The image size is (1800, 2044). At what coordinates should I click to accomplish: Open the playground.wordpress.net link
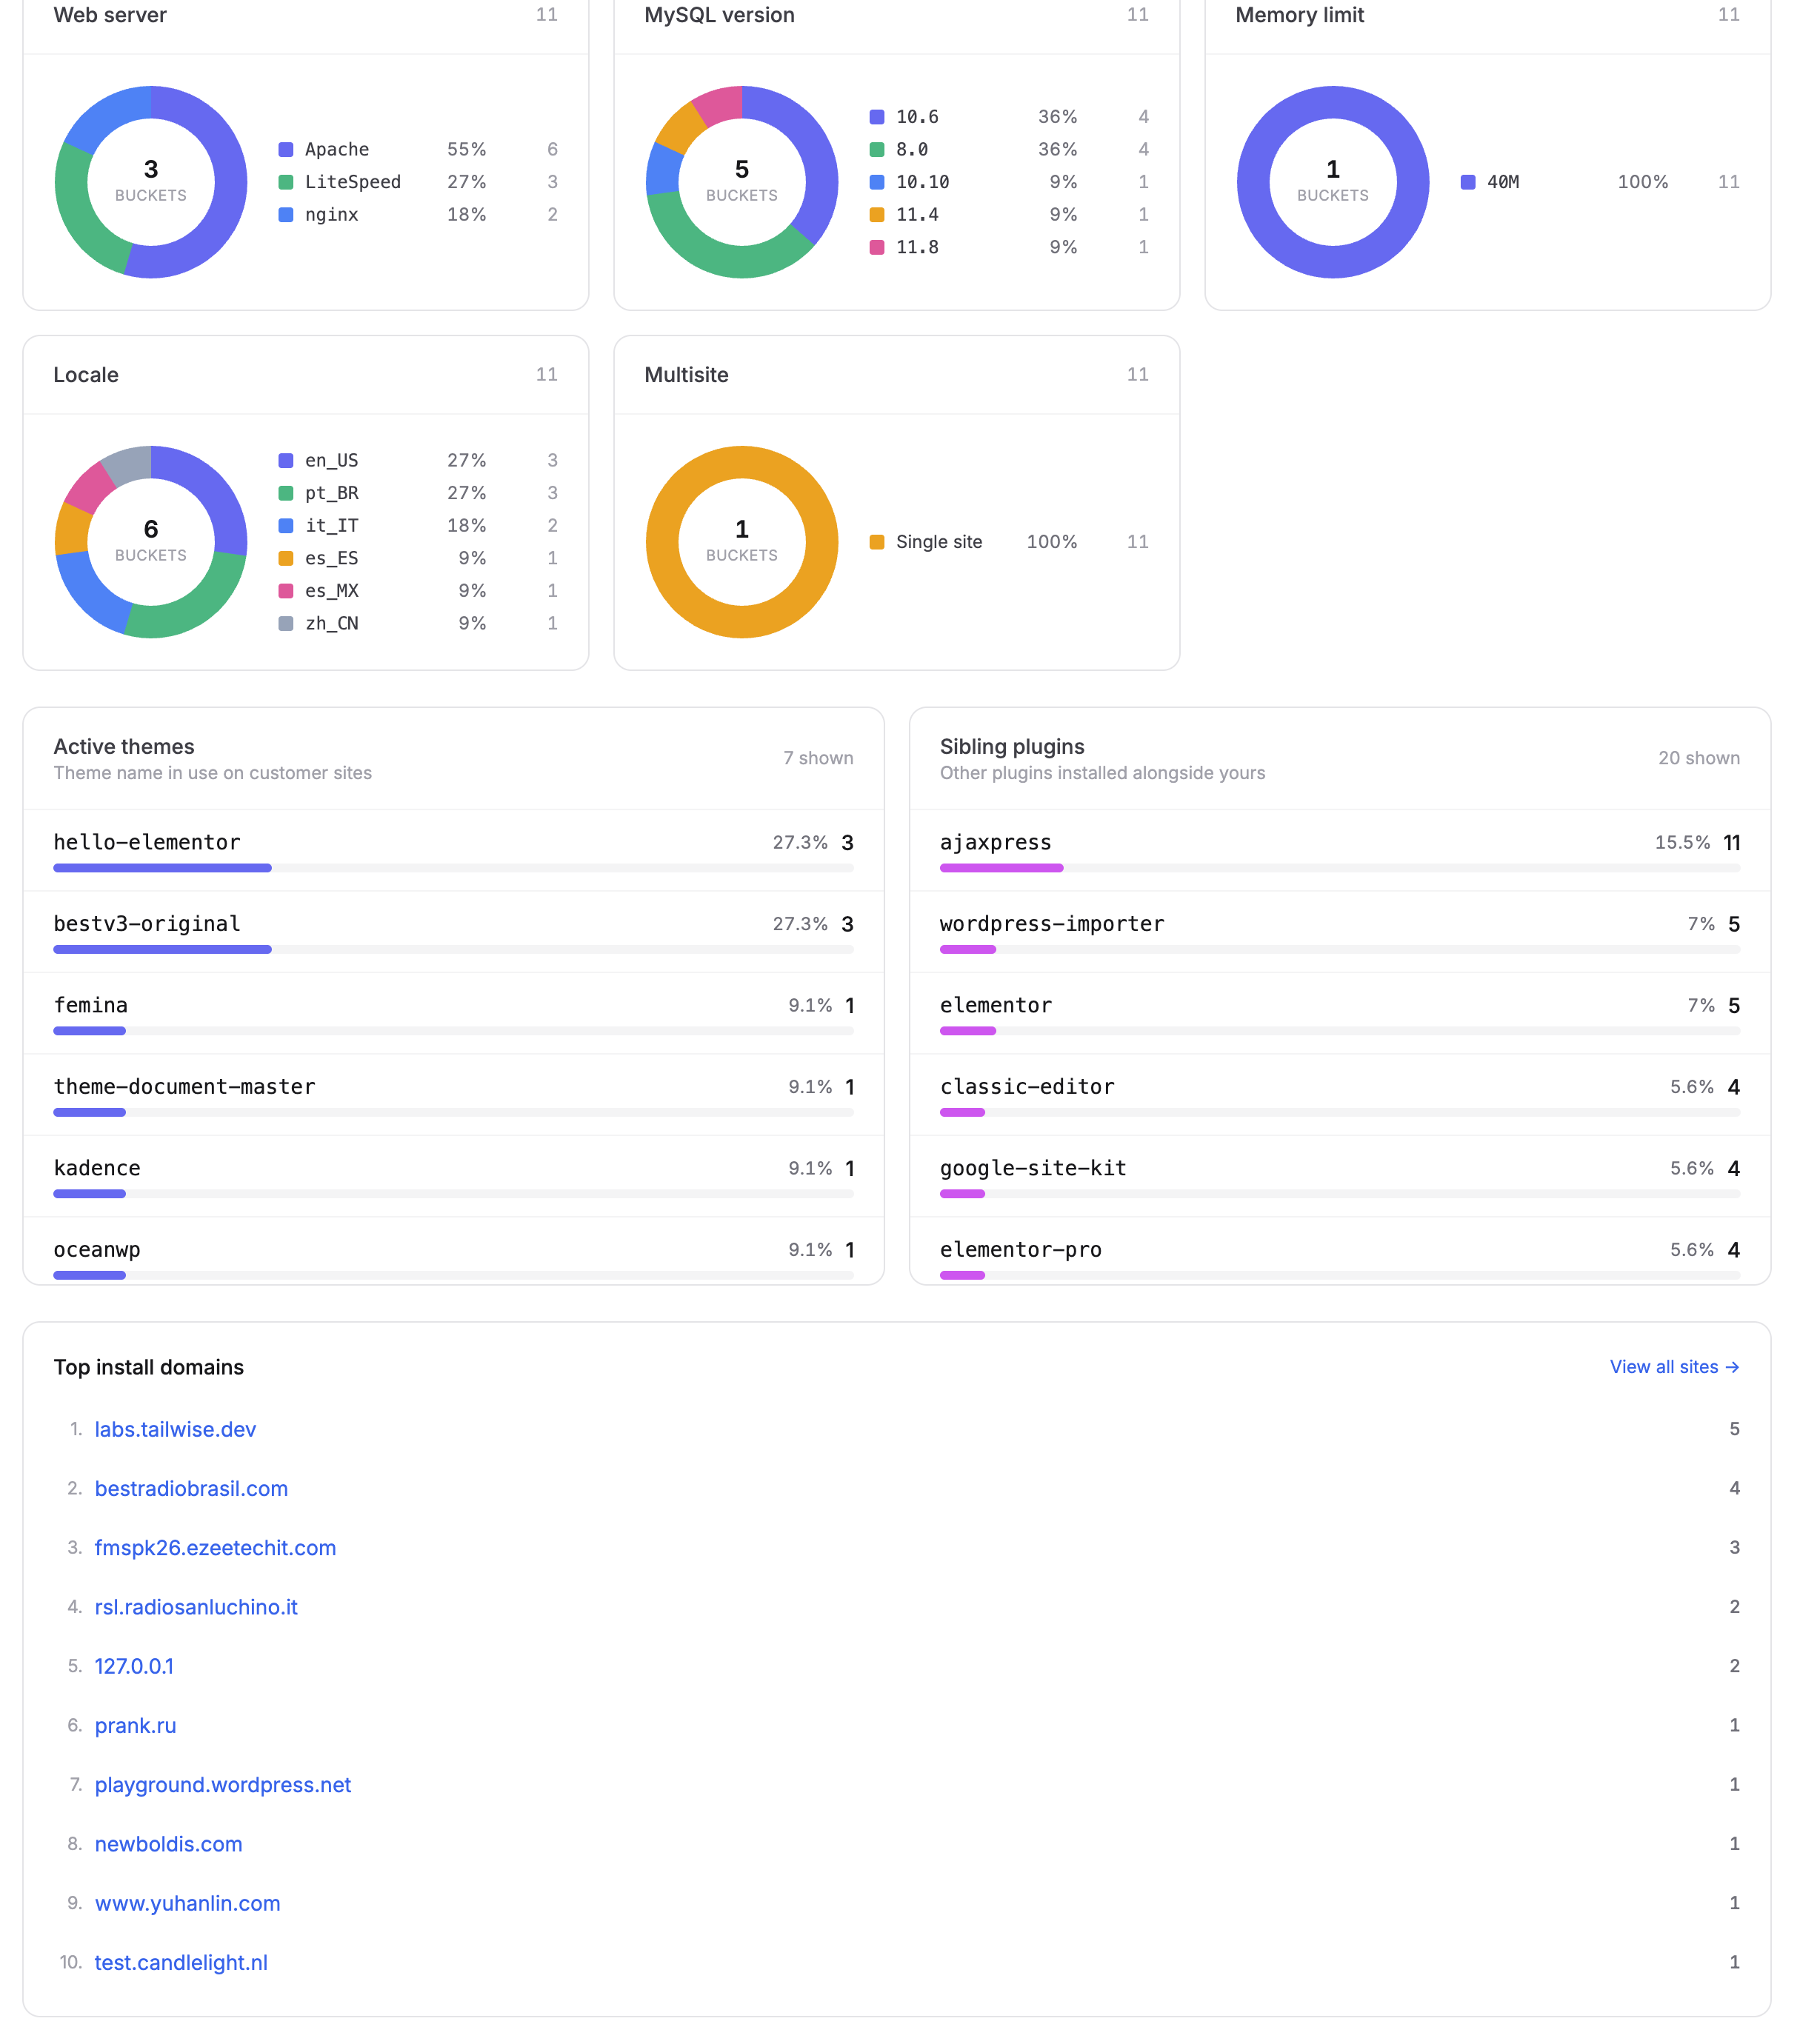(x=223, y=1784)
